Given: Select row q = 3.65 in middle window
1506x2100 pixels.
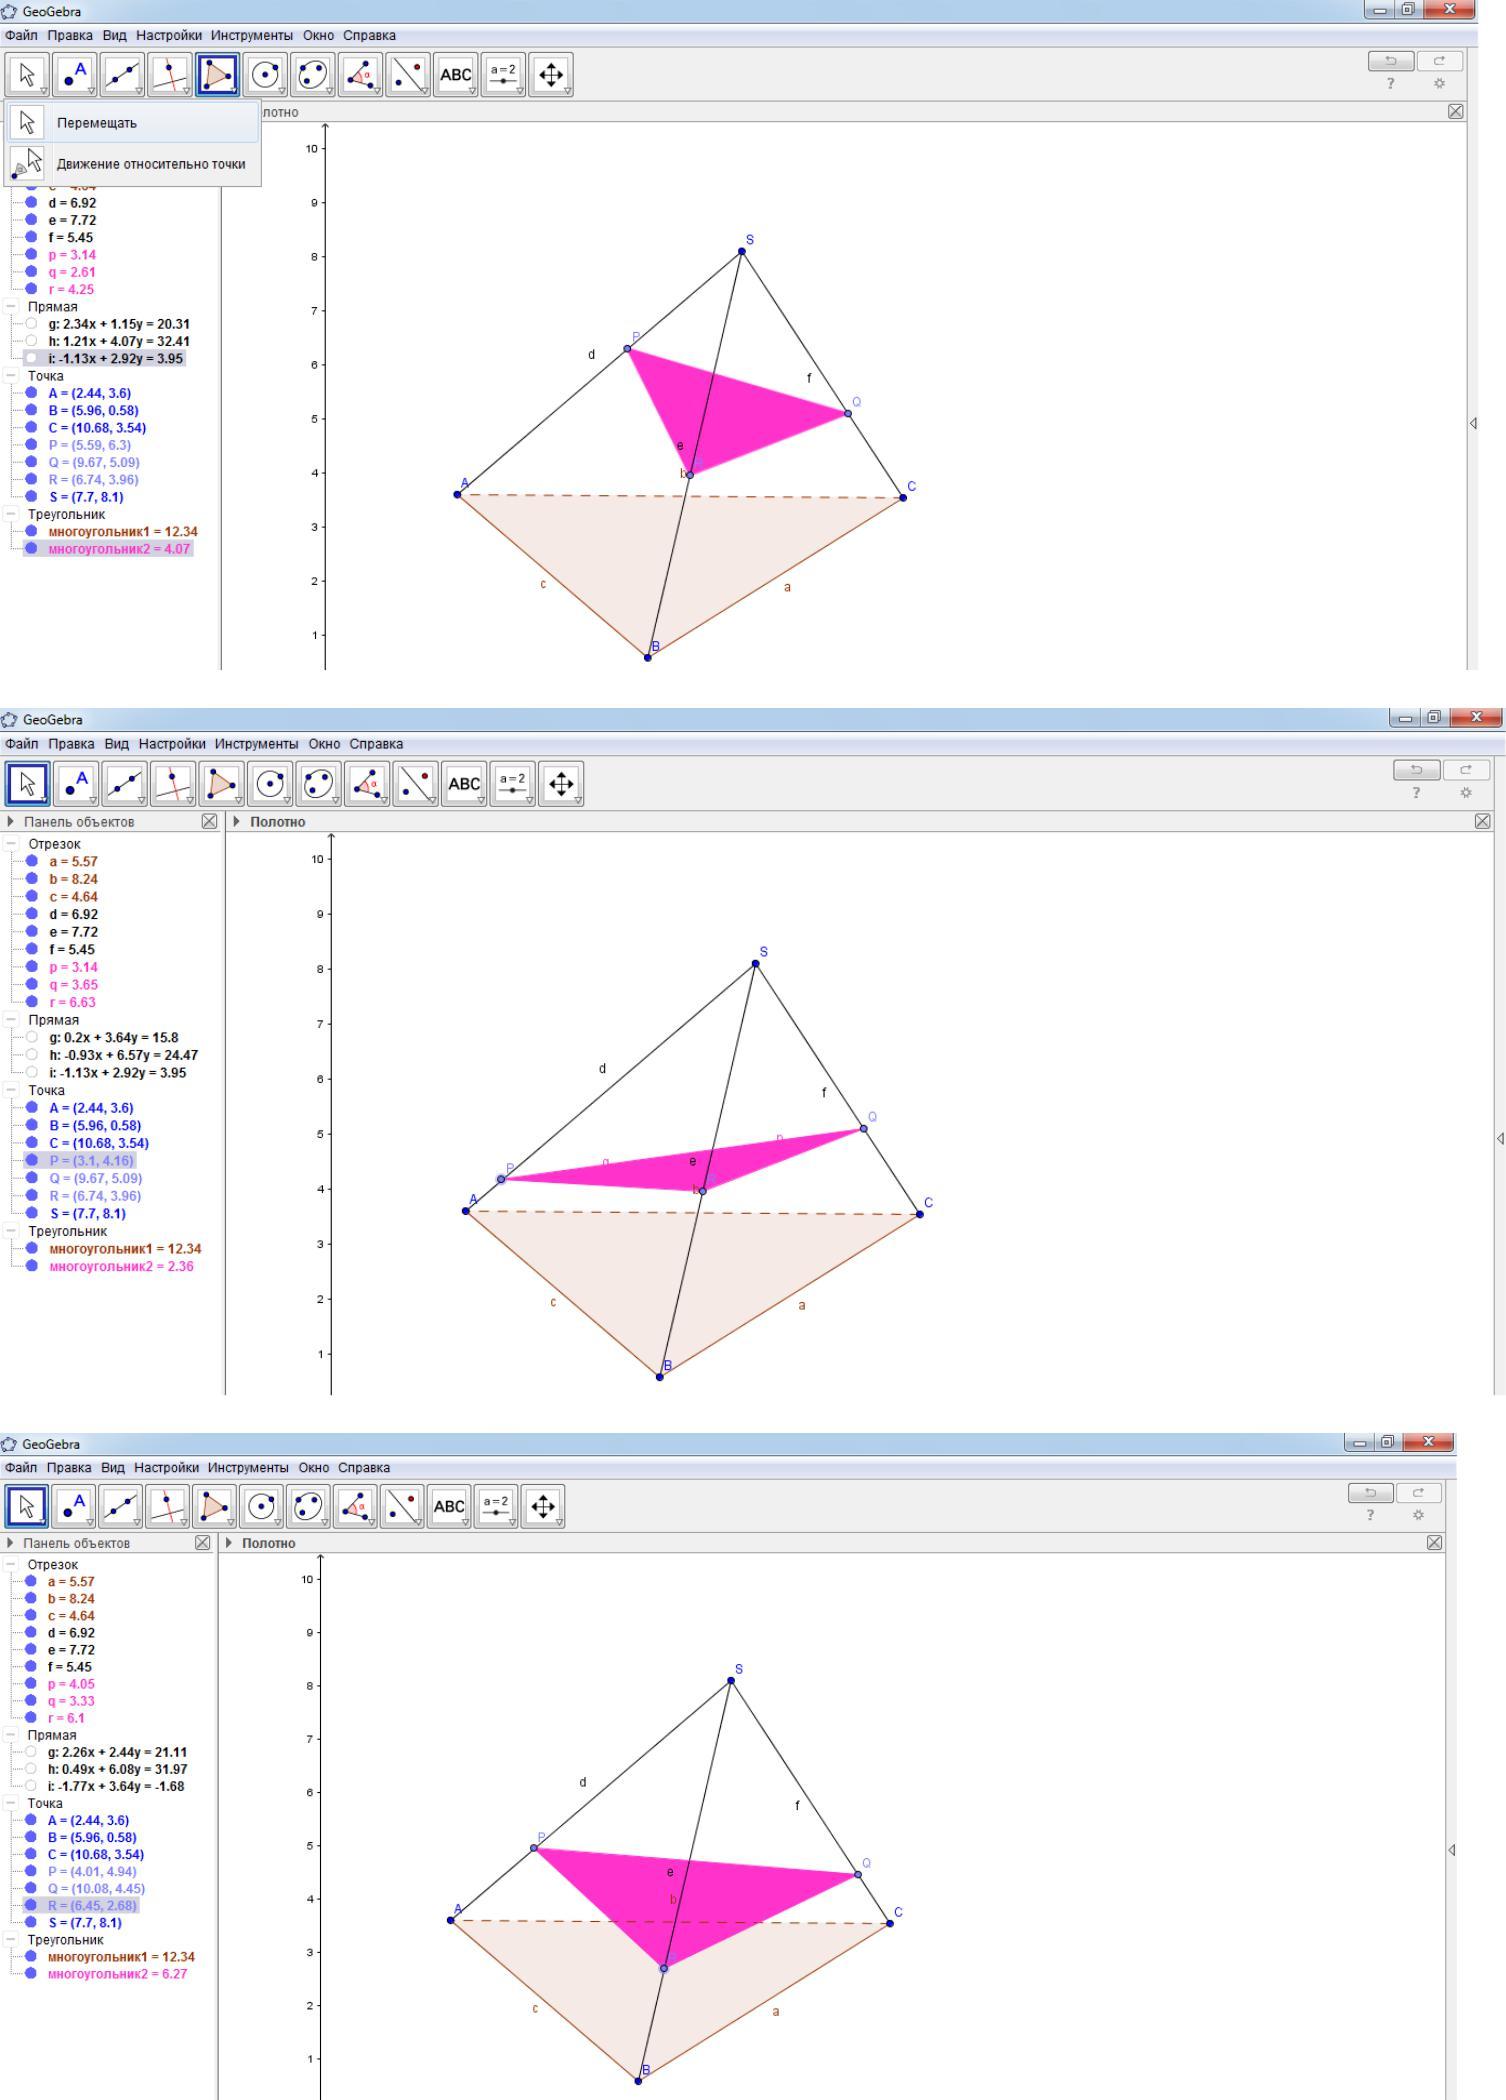Looking at the screenshot, I should [73, 985].
